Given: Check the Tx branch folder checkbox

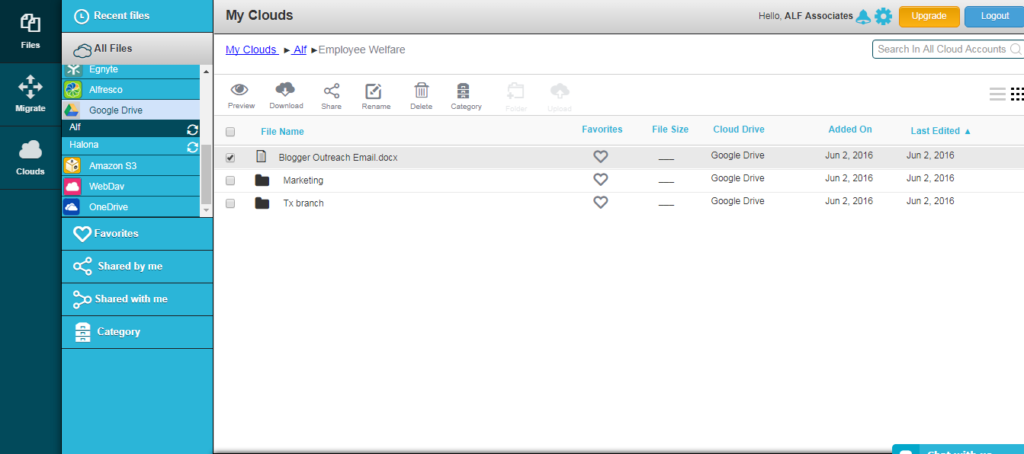Looking at the screenshot, I should (230, 203).
